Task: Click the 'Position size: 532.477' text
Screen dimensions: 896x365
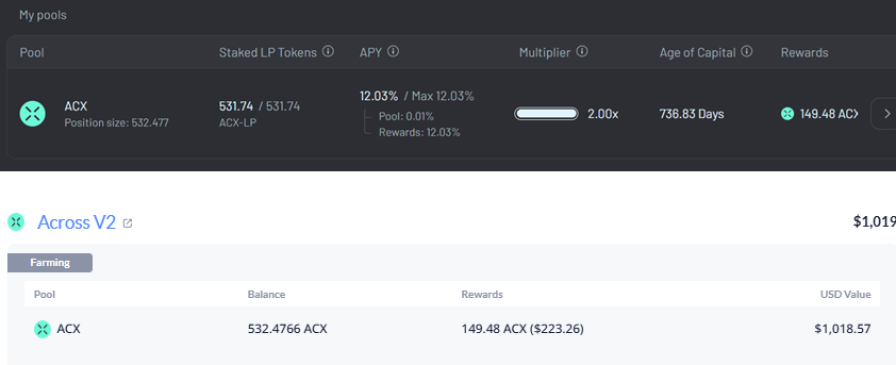Action: point(117,123)
